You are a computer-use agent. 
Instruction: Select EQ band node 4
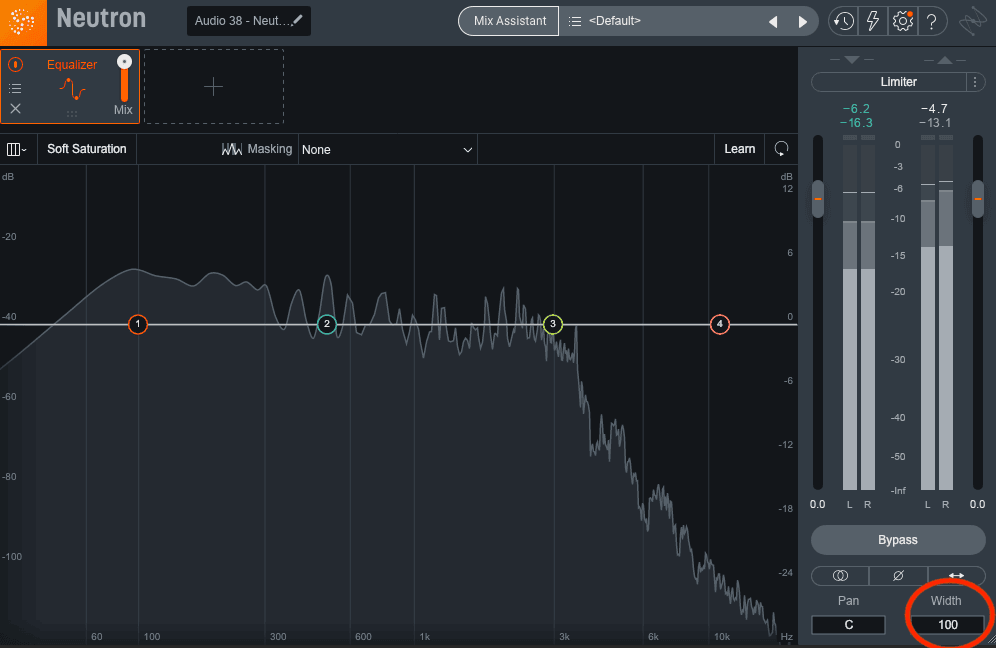[x=719, y=324]
